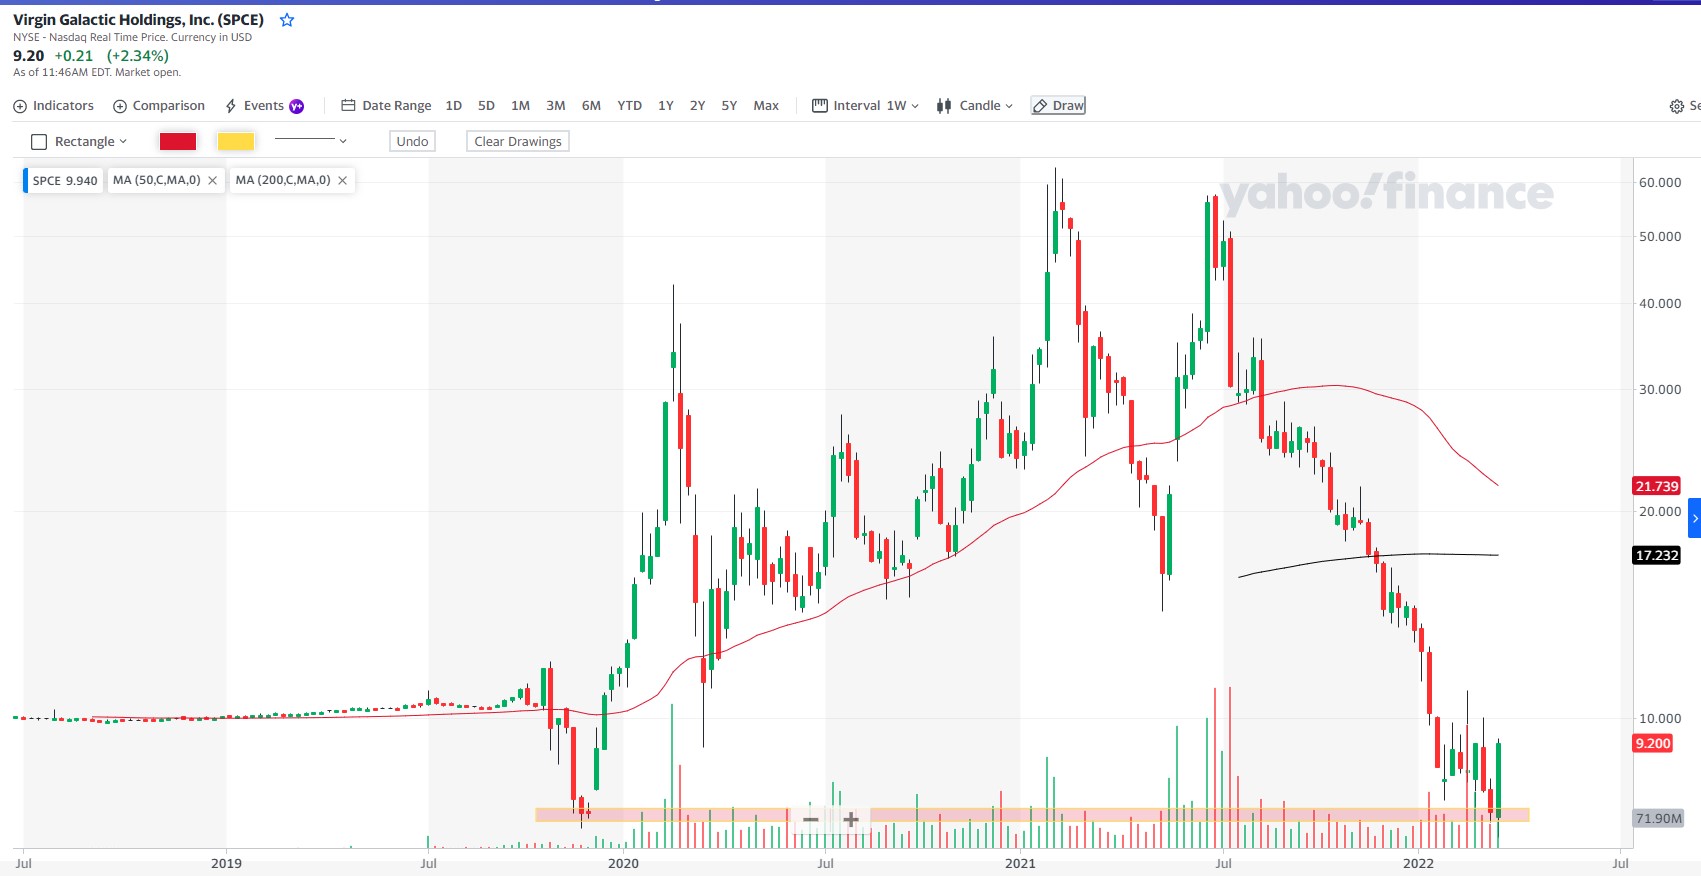Pick the red line color swatch
Image resolution: width=1701 pixels, height=876 pixels.
[x=178, y=142]
